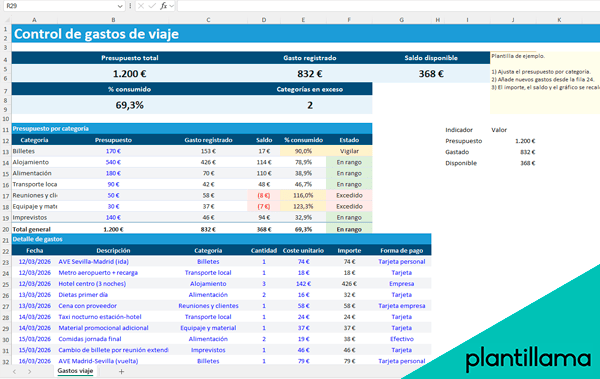Click into the formula bar input area
600x379 pixels.
[x=388, y=6]
